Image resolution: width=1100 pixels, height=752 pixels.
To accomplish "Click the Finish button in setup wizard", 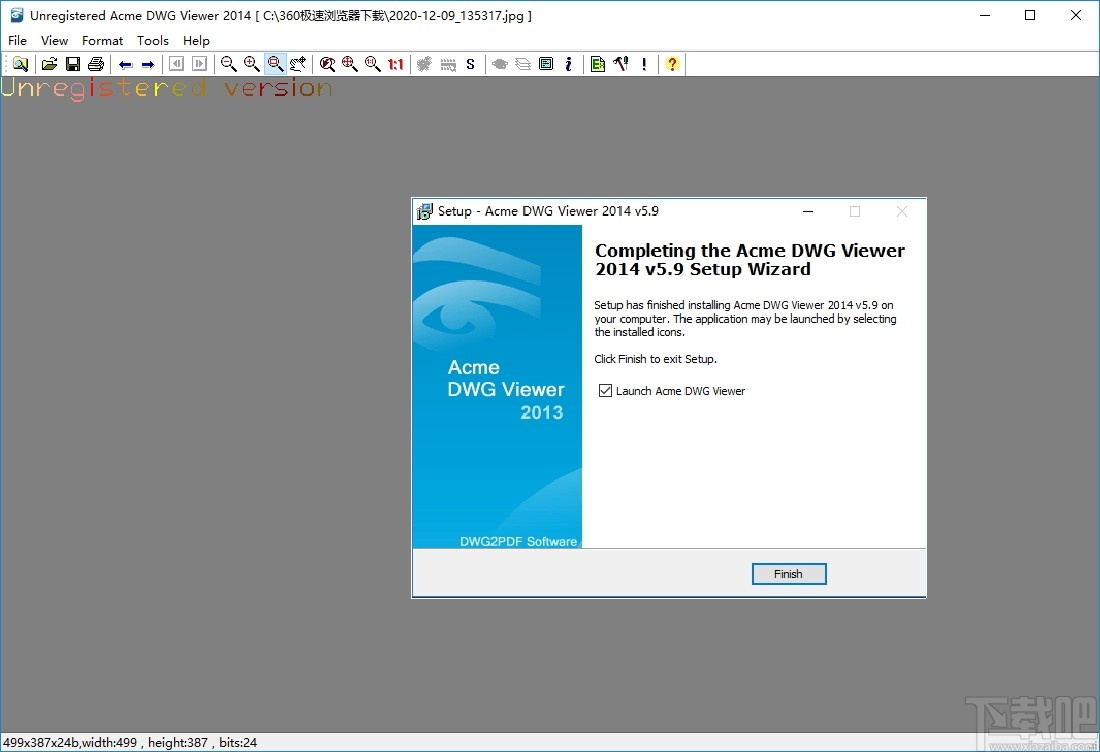I will click(788, 573).
